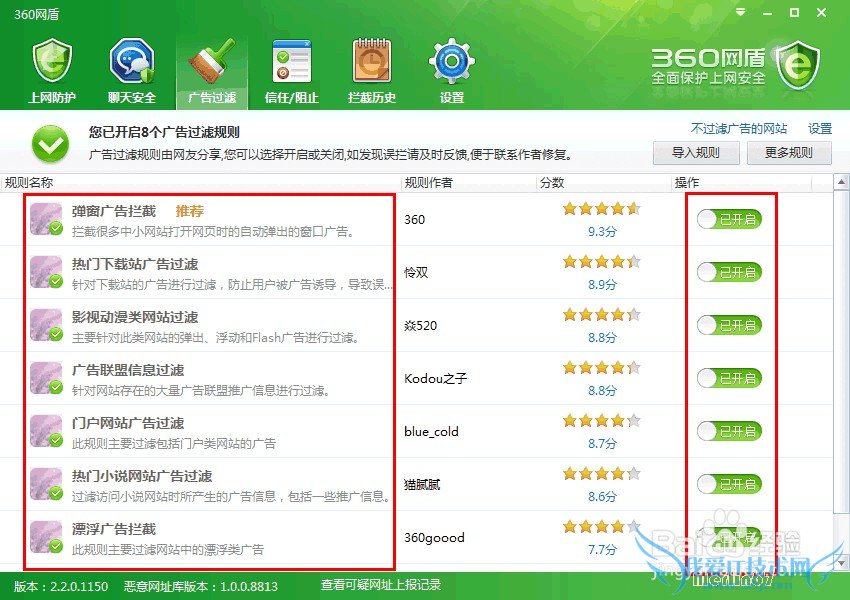
Task: Click author name blue_cold
Action: pyautogui.click(x=432, y=431)
